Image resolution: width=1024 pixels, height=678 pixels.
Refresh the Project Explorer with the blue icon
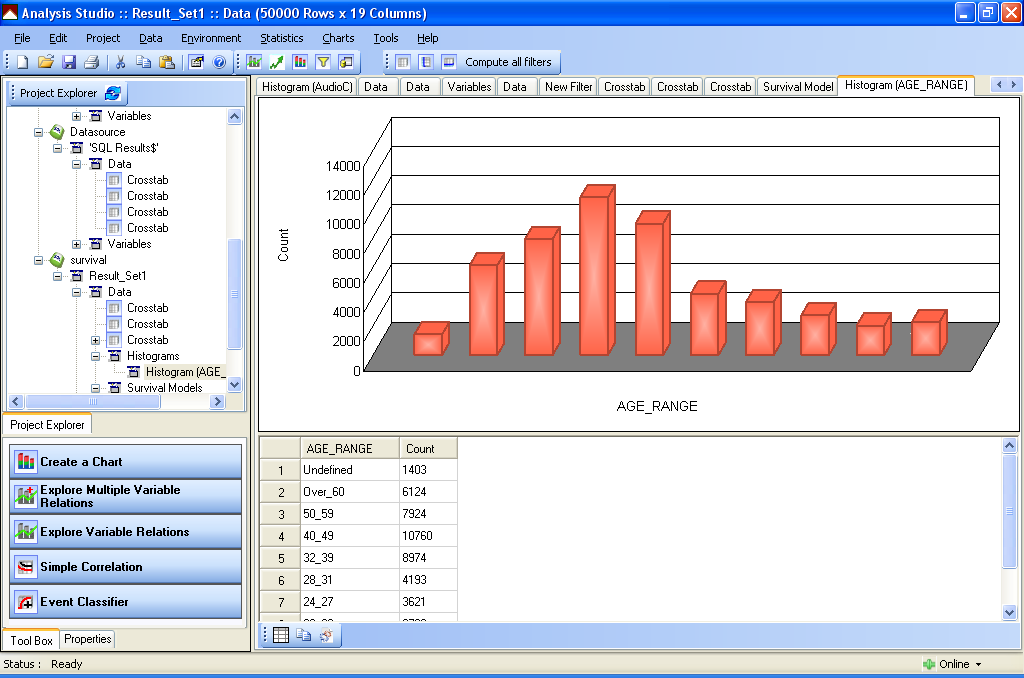pos(113,93)
